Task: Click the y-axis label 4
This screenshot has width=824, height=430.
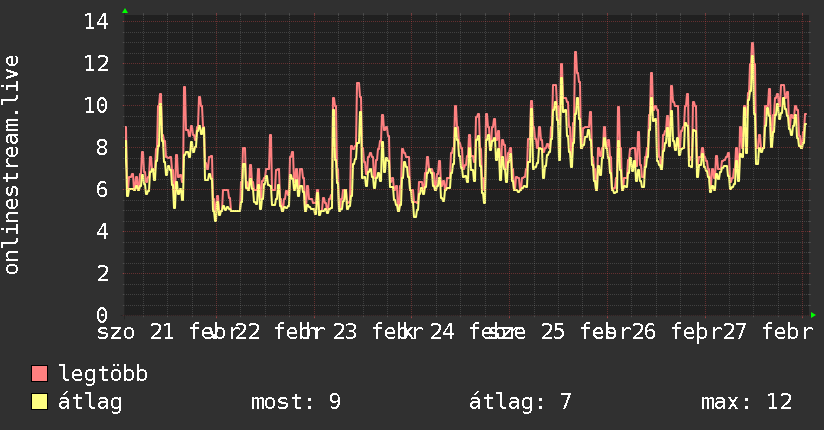Action: click(102, 231)
